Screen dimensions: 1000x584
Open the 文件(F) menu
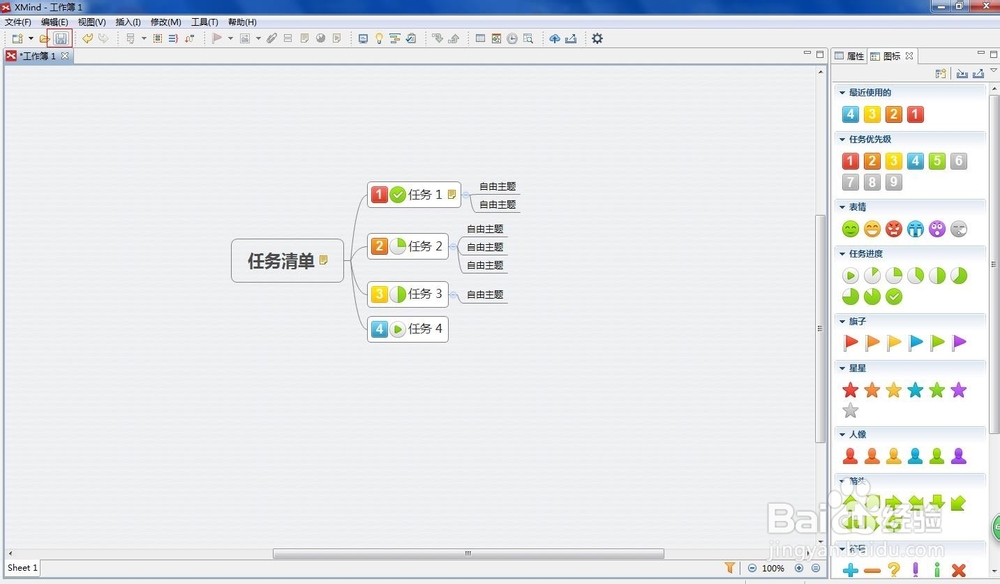point(18,22)
